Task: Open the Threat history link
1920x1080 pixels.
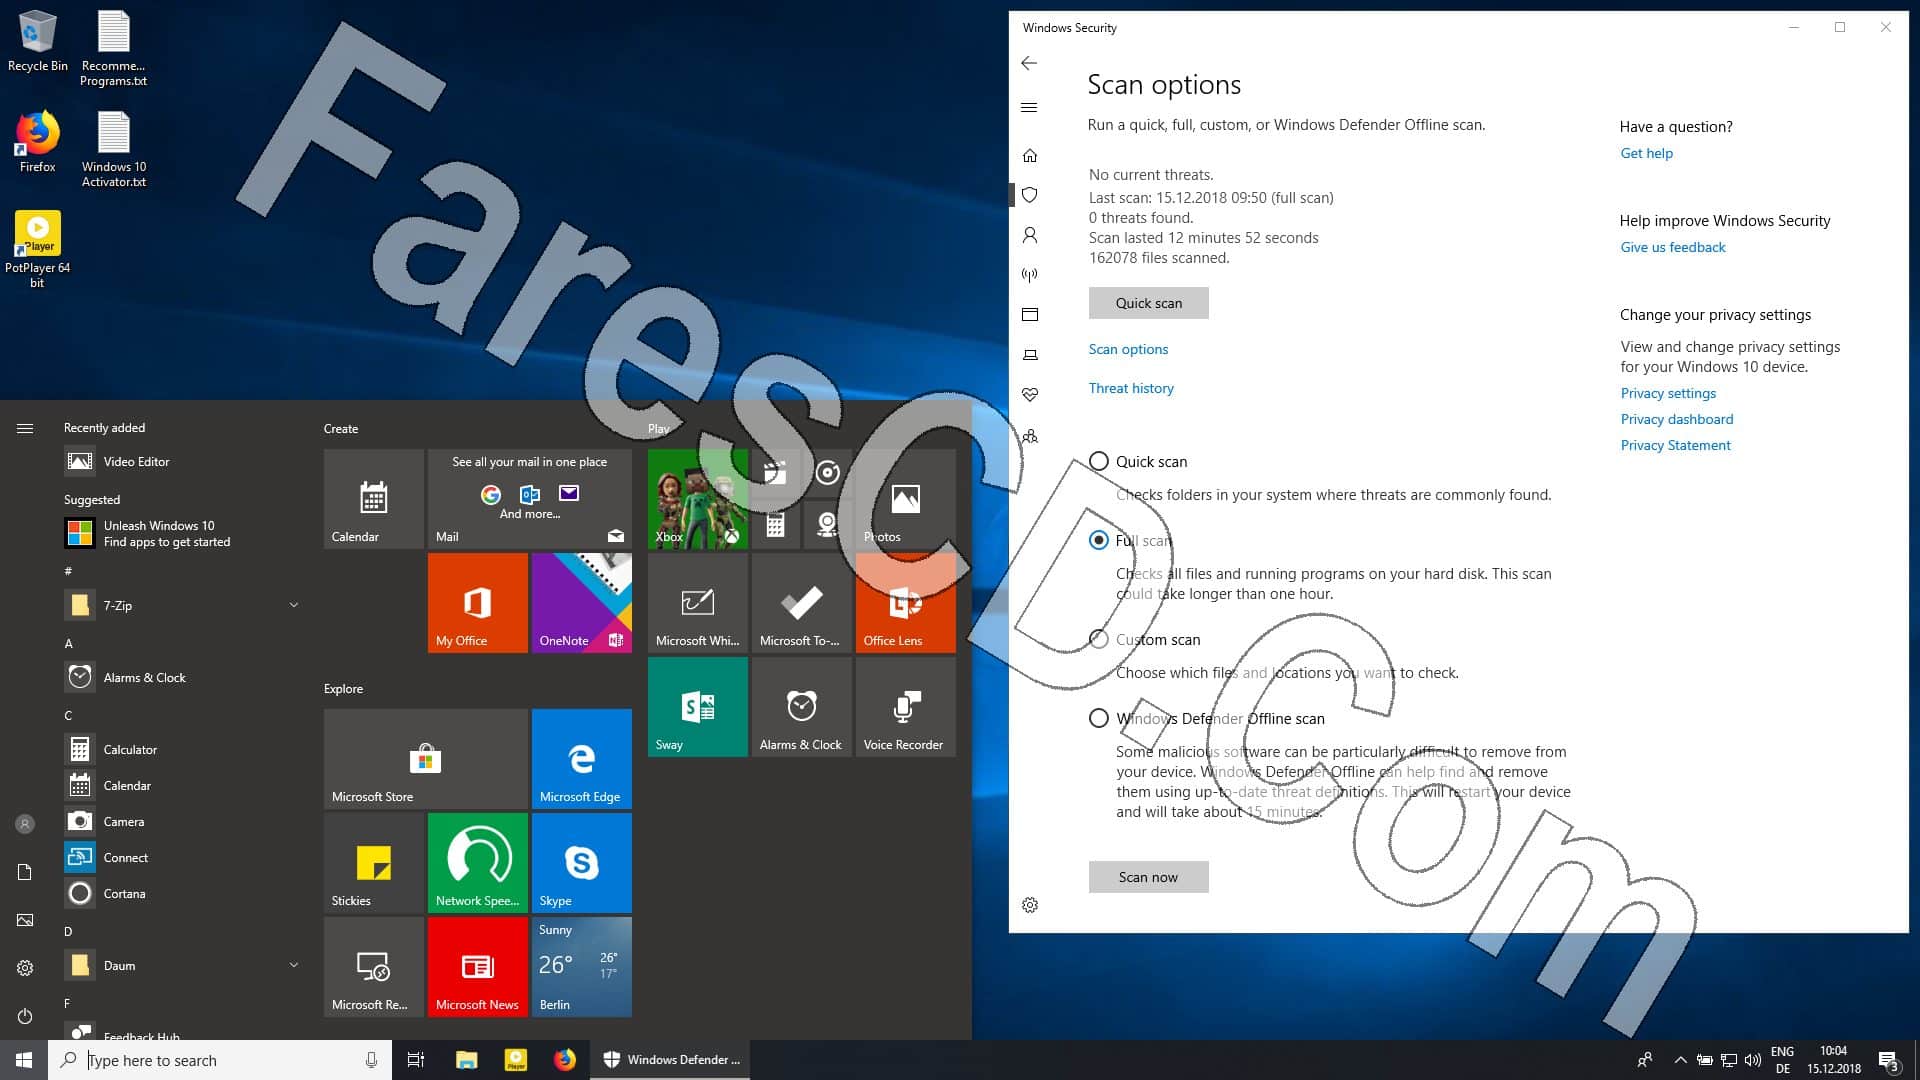Action: point(1131,388)
